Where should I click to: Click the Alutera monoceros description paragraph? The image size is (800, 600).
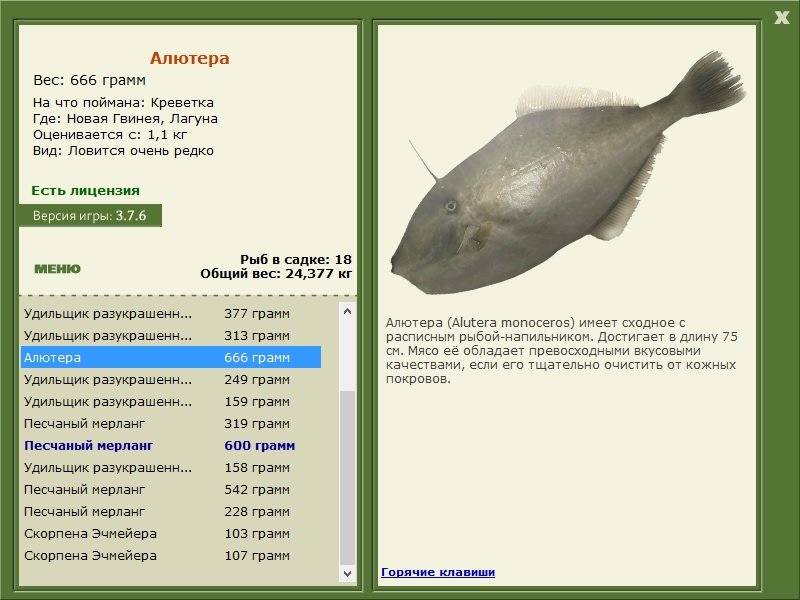pyautogui.click(x=562, y=351)
